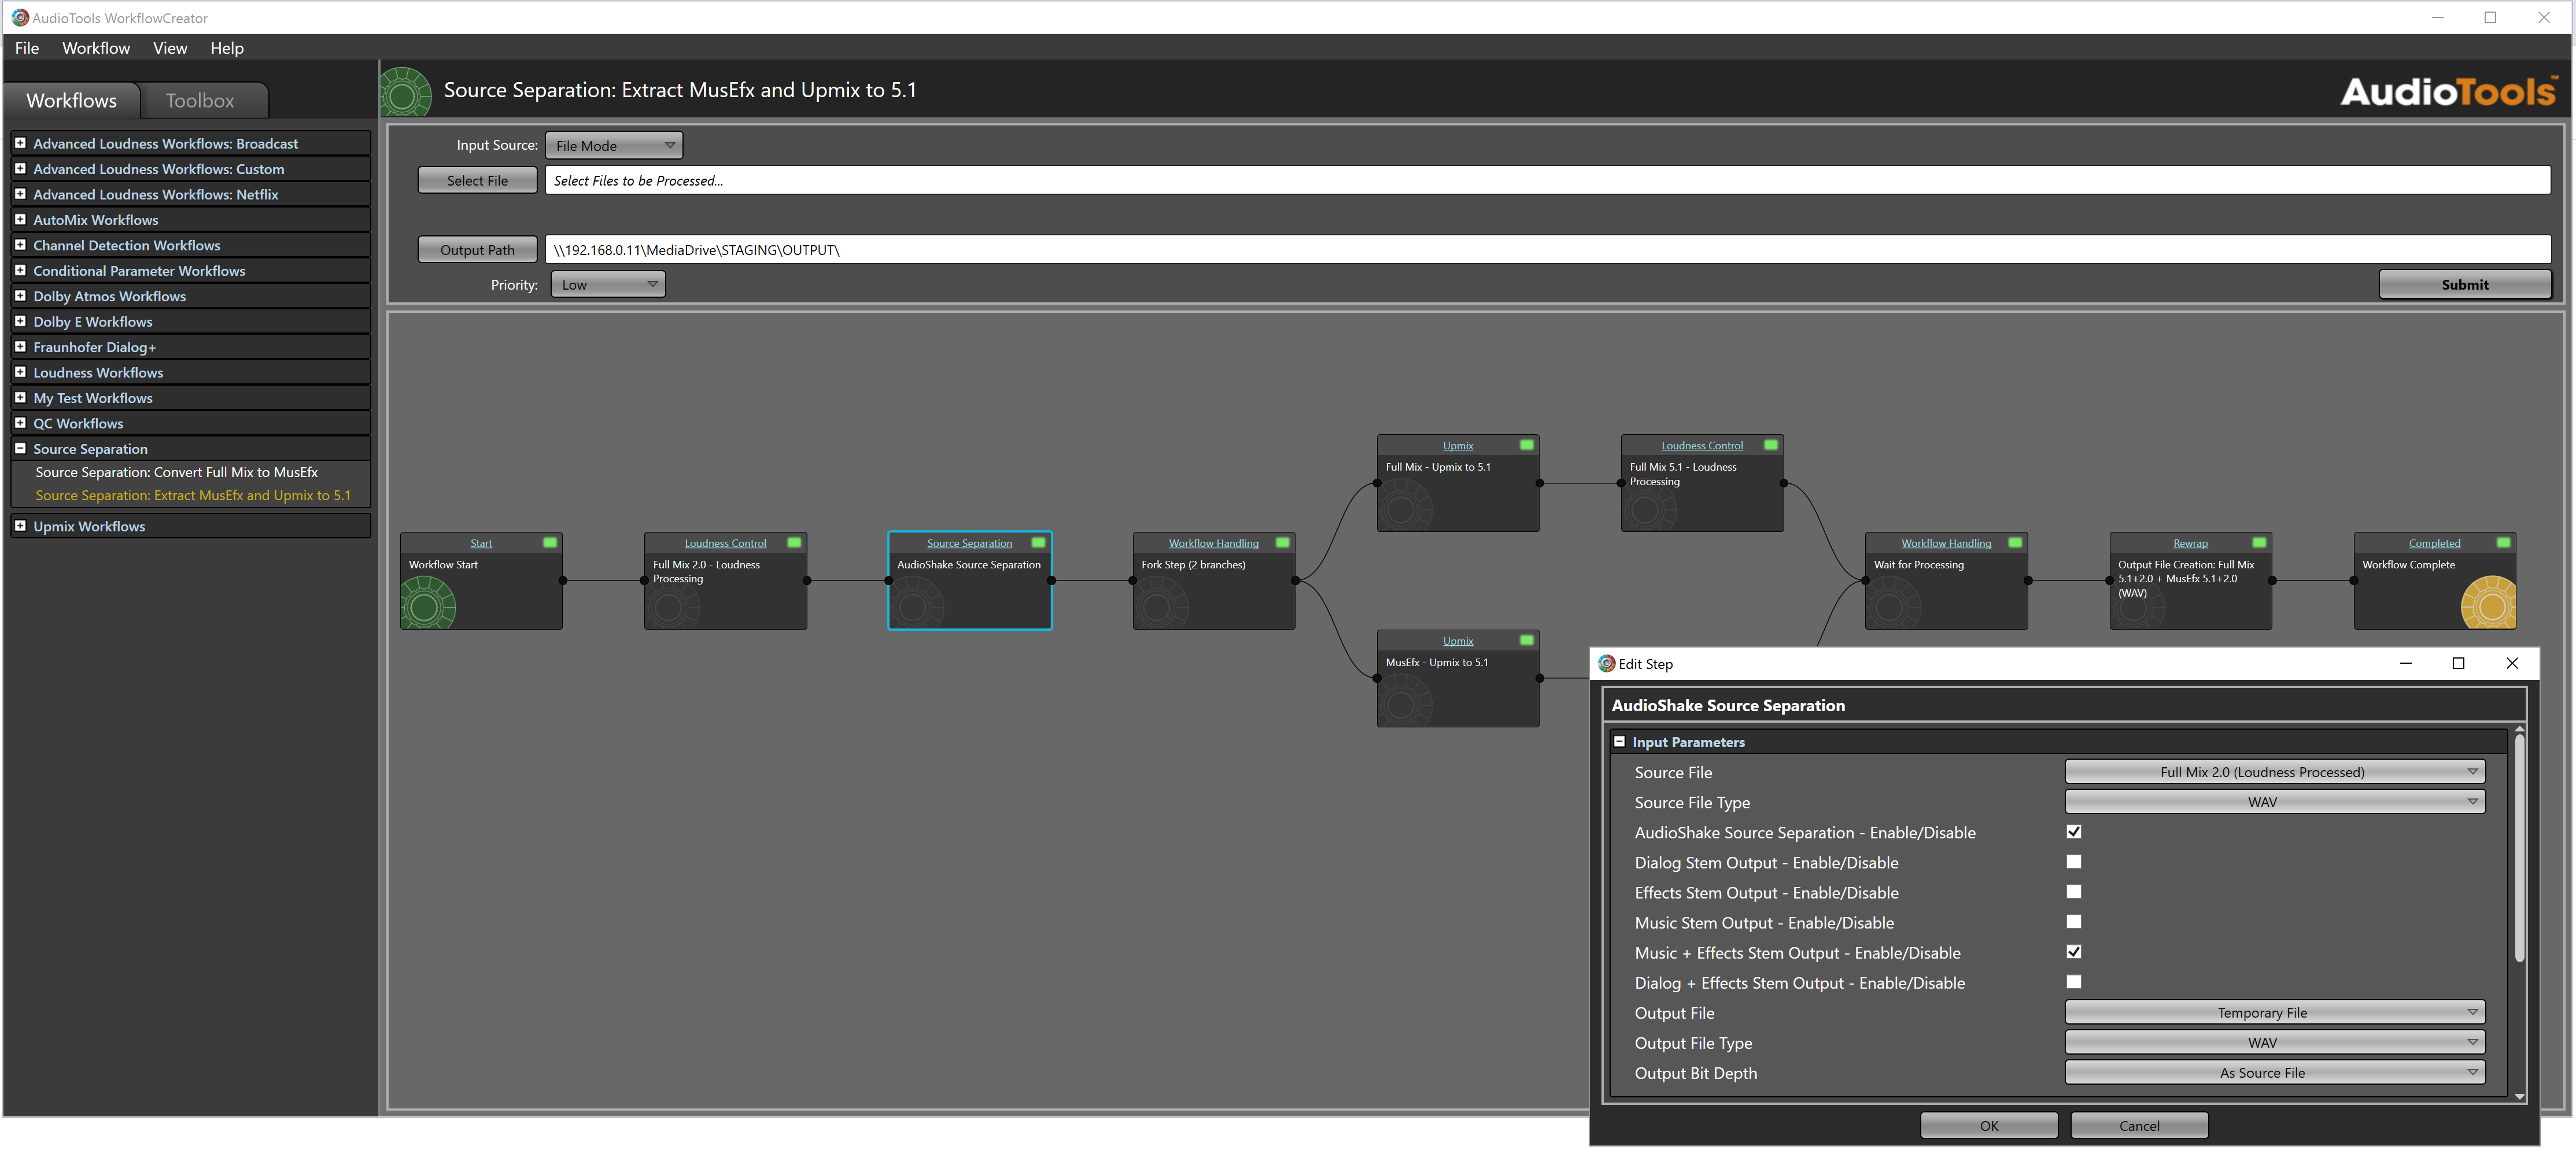Click Cancel in Edit Step dialog
This screenshot has height=1150, width=2576.
pyautogui.click(x=2139, y=1126)
